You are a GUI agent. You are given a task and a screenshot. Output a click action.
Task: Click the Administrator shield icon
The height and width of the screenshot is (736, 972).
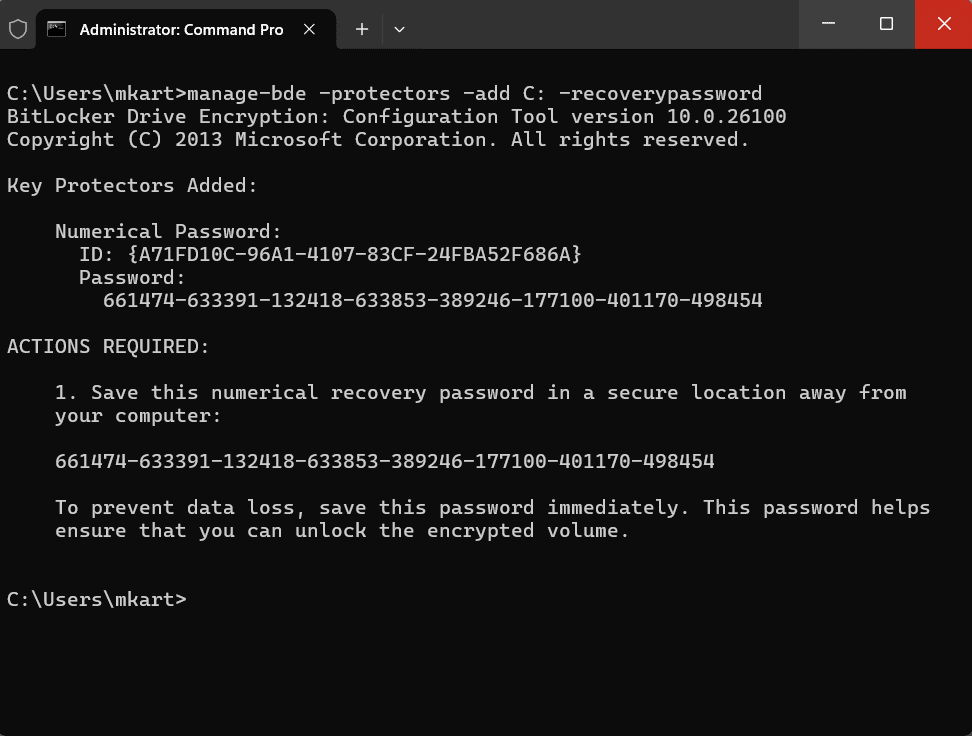tap(18, 29)
